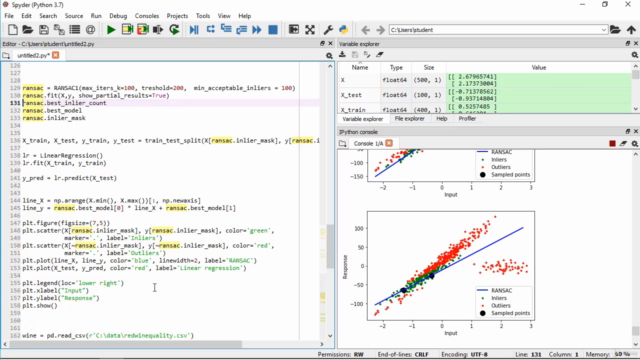Create a new file from the toolbar
Image resolution: width=640 pixels, height=360 pixels.
(13, 30)
